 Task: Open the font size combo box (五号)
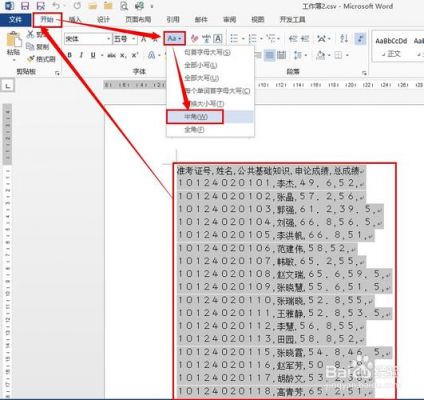pos(125,39)
